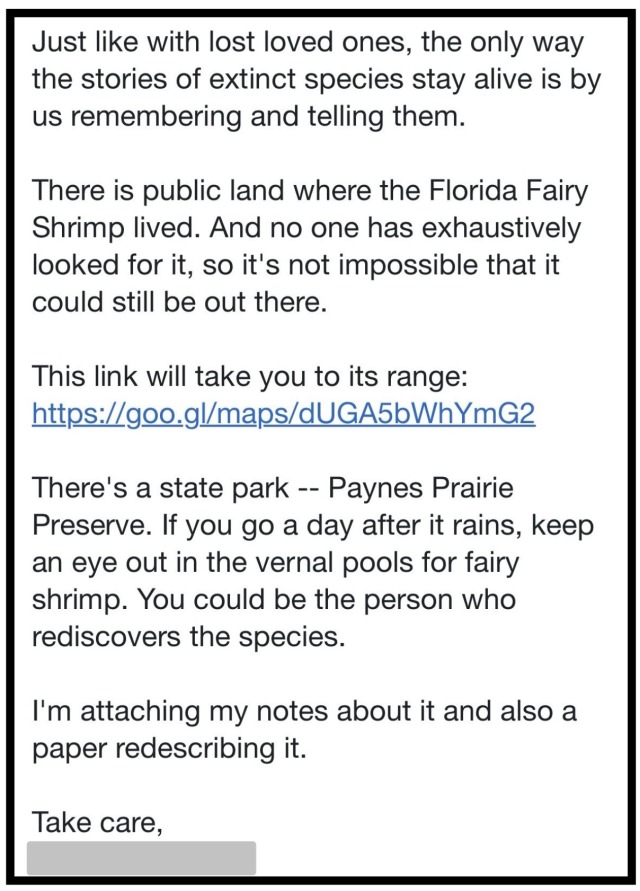Click the words 'paper redescribing it.'

(169, 748)
